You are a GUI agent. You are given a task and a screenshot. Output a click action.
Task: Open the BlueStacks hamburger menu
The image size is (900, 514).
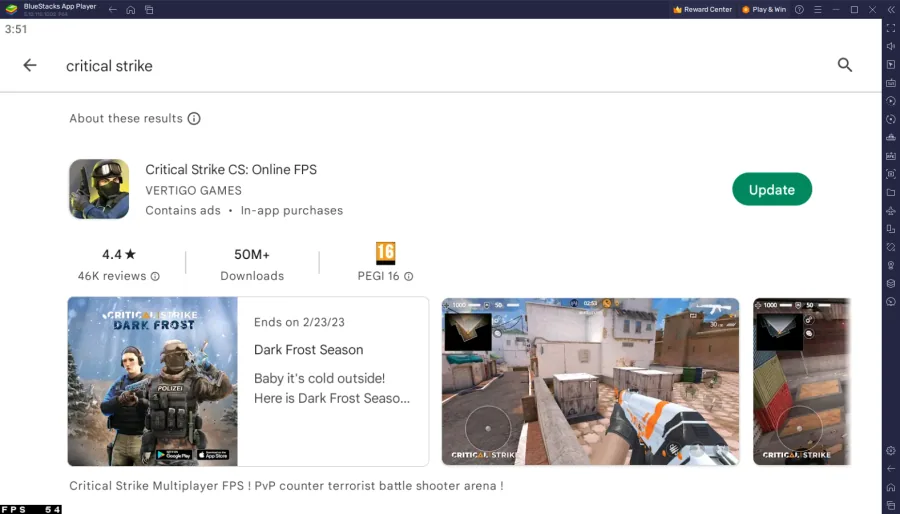[x=817, y=10]
